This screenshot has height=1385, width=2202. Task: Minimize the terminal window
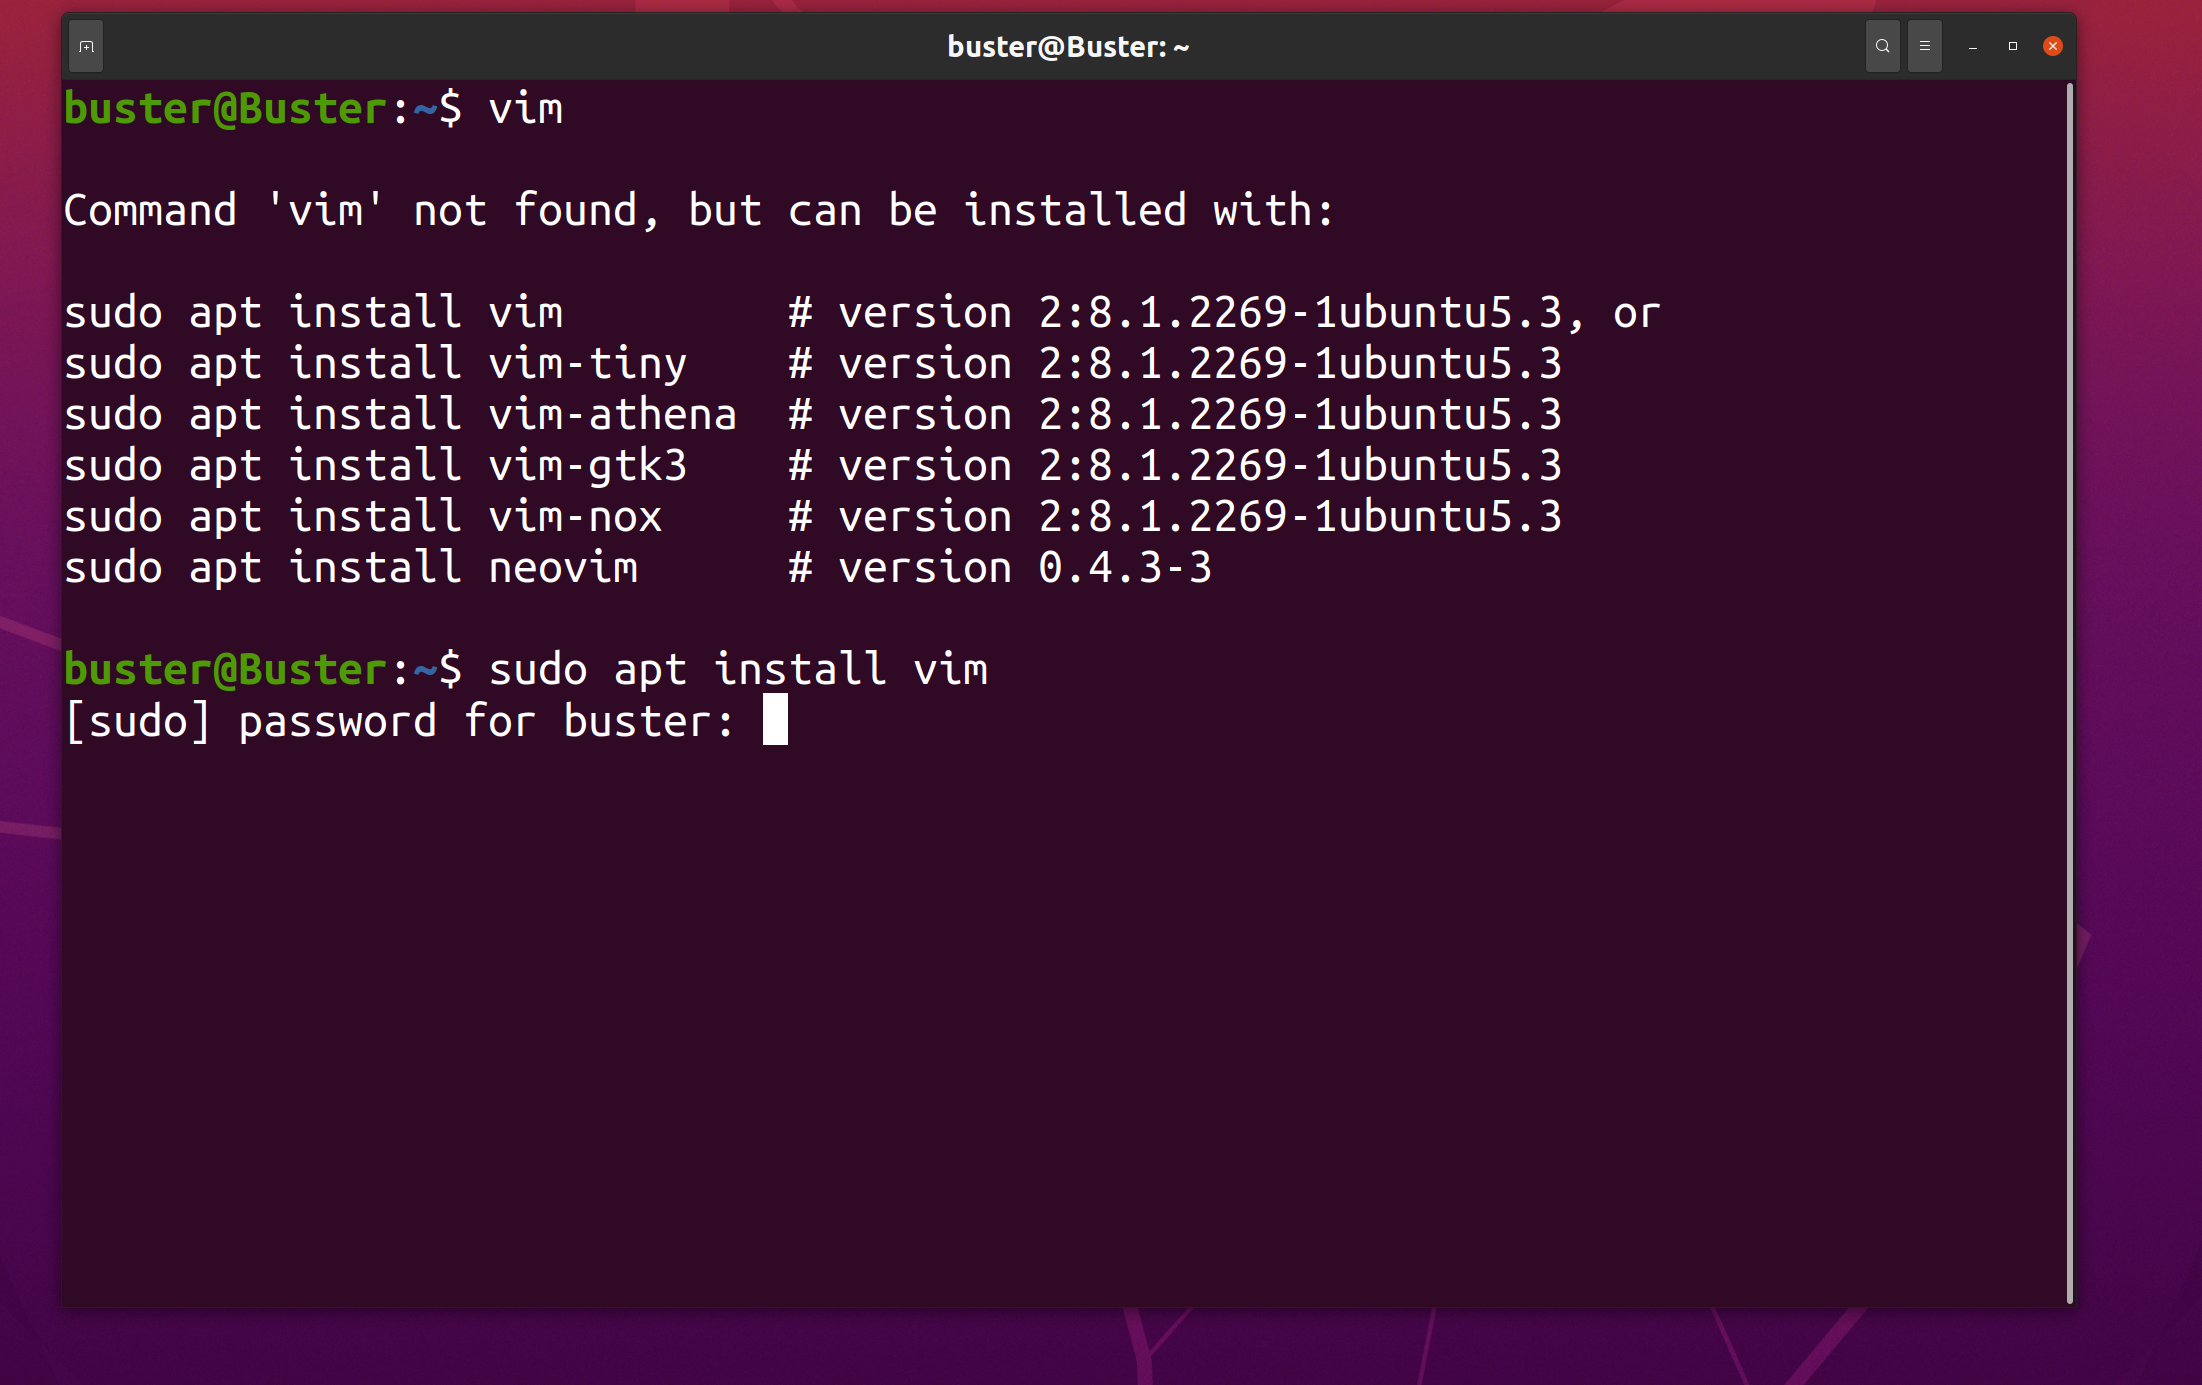1972,47
